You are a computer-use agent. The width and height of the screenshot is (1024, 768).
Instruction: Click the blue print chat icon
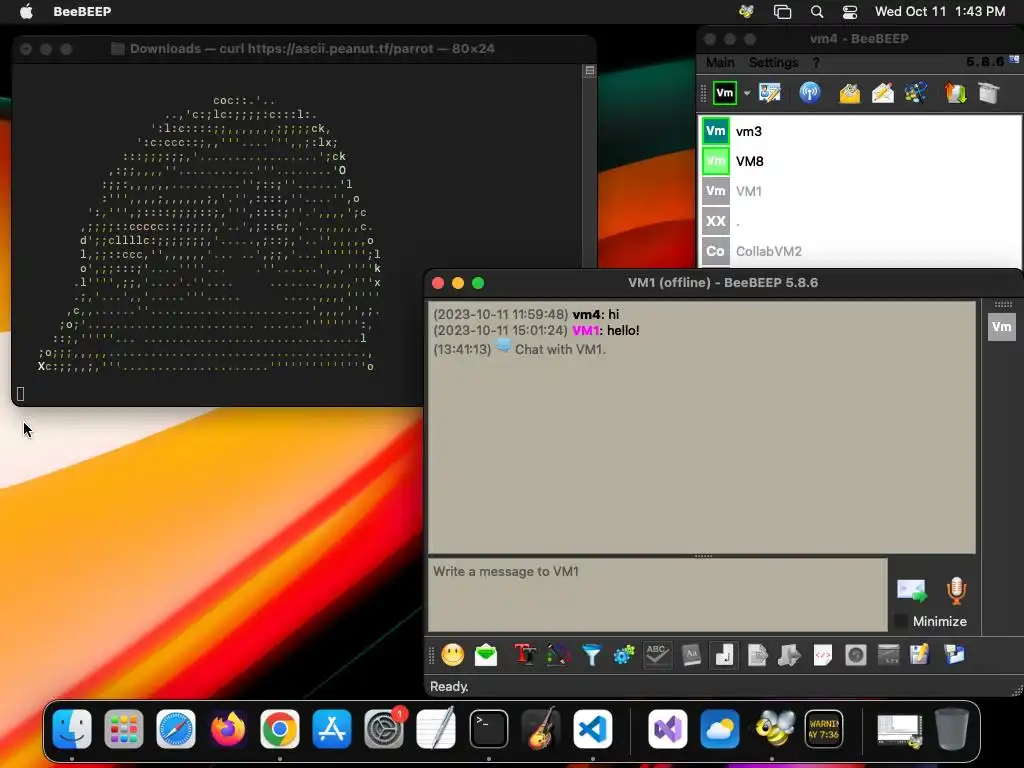(954, 654)
